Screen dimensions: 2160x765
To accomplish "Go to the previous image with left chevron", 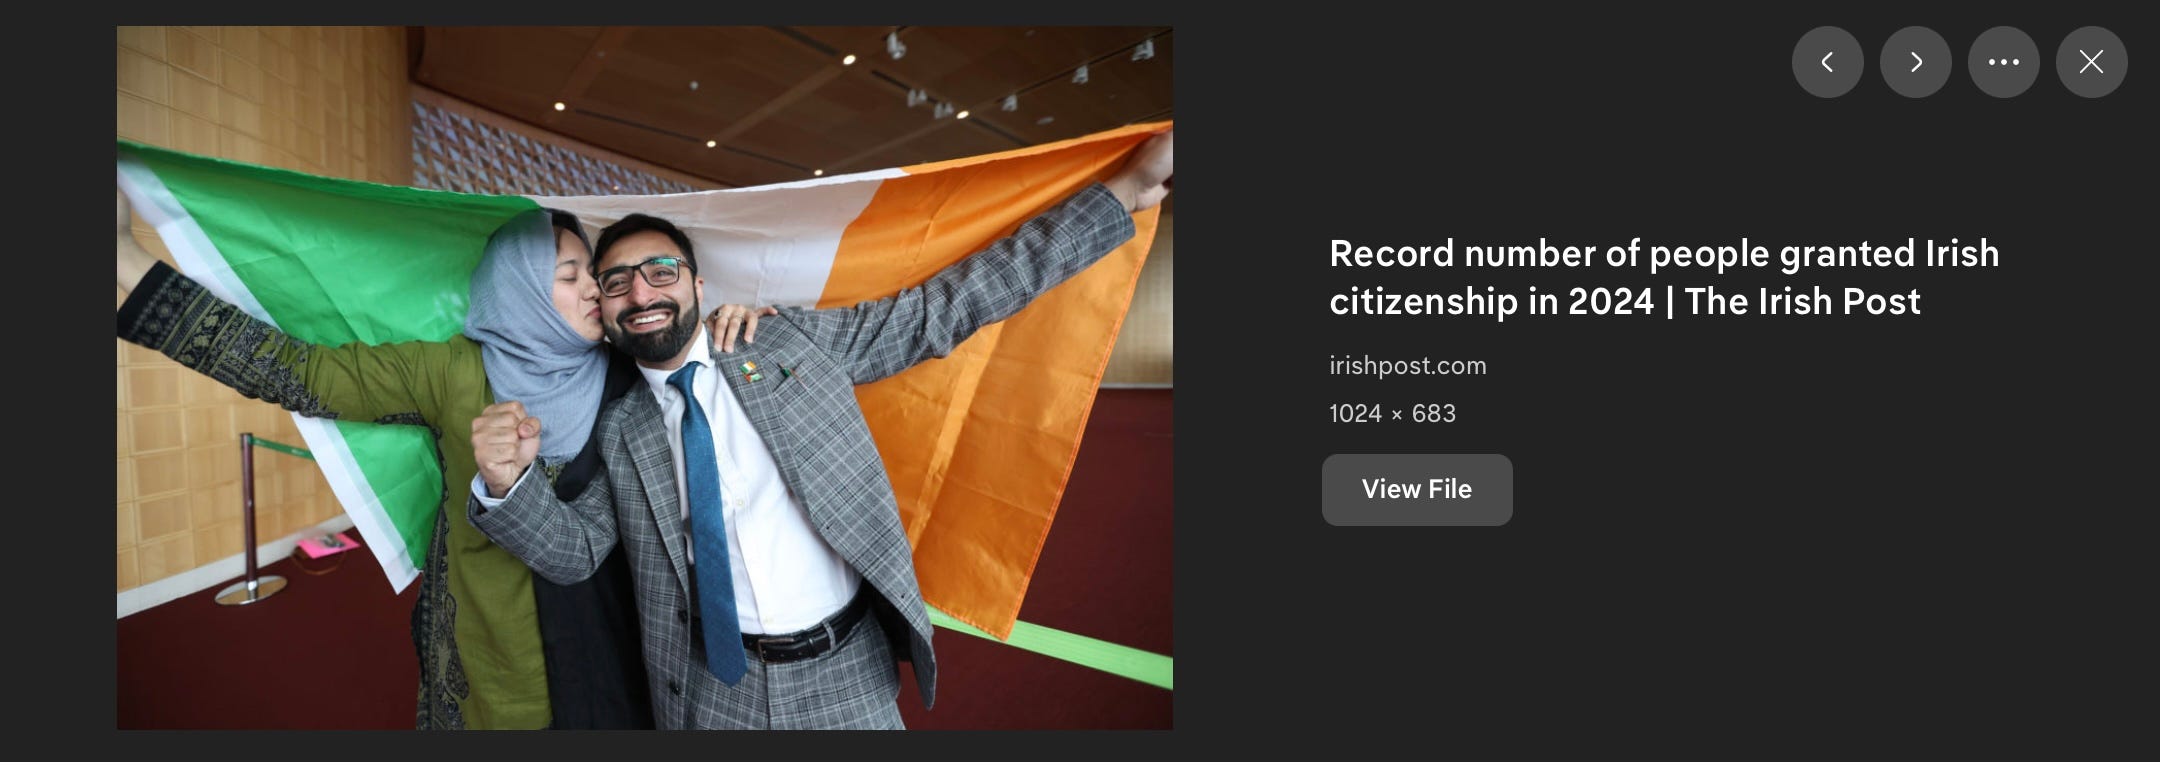I will [1827, 62].
